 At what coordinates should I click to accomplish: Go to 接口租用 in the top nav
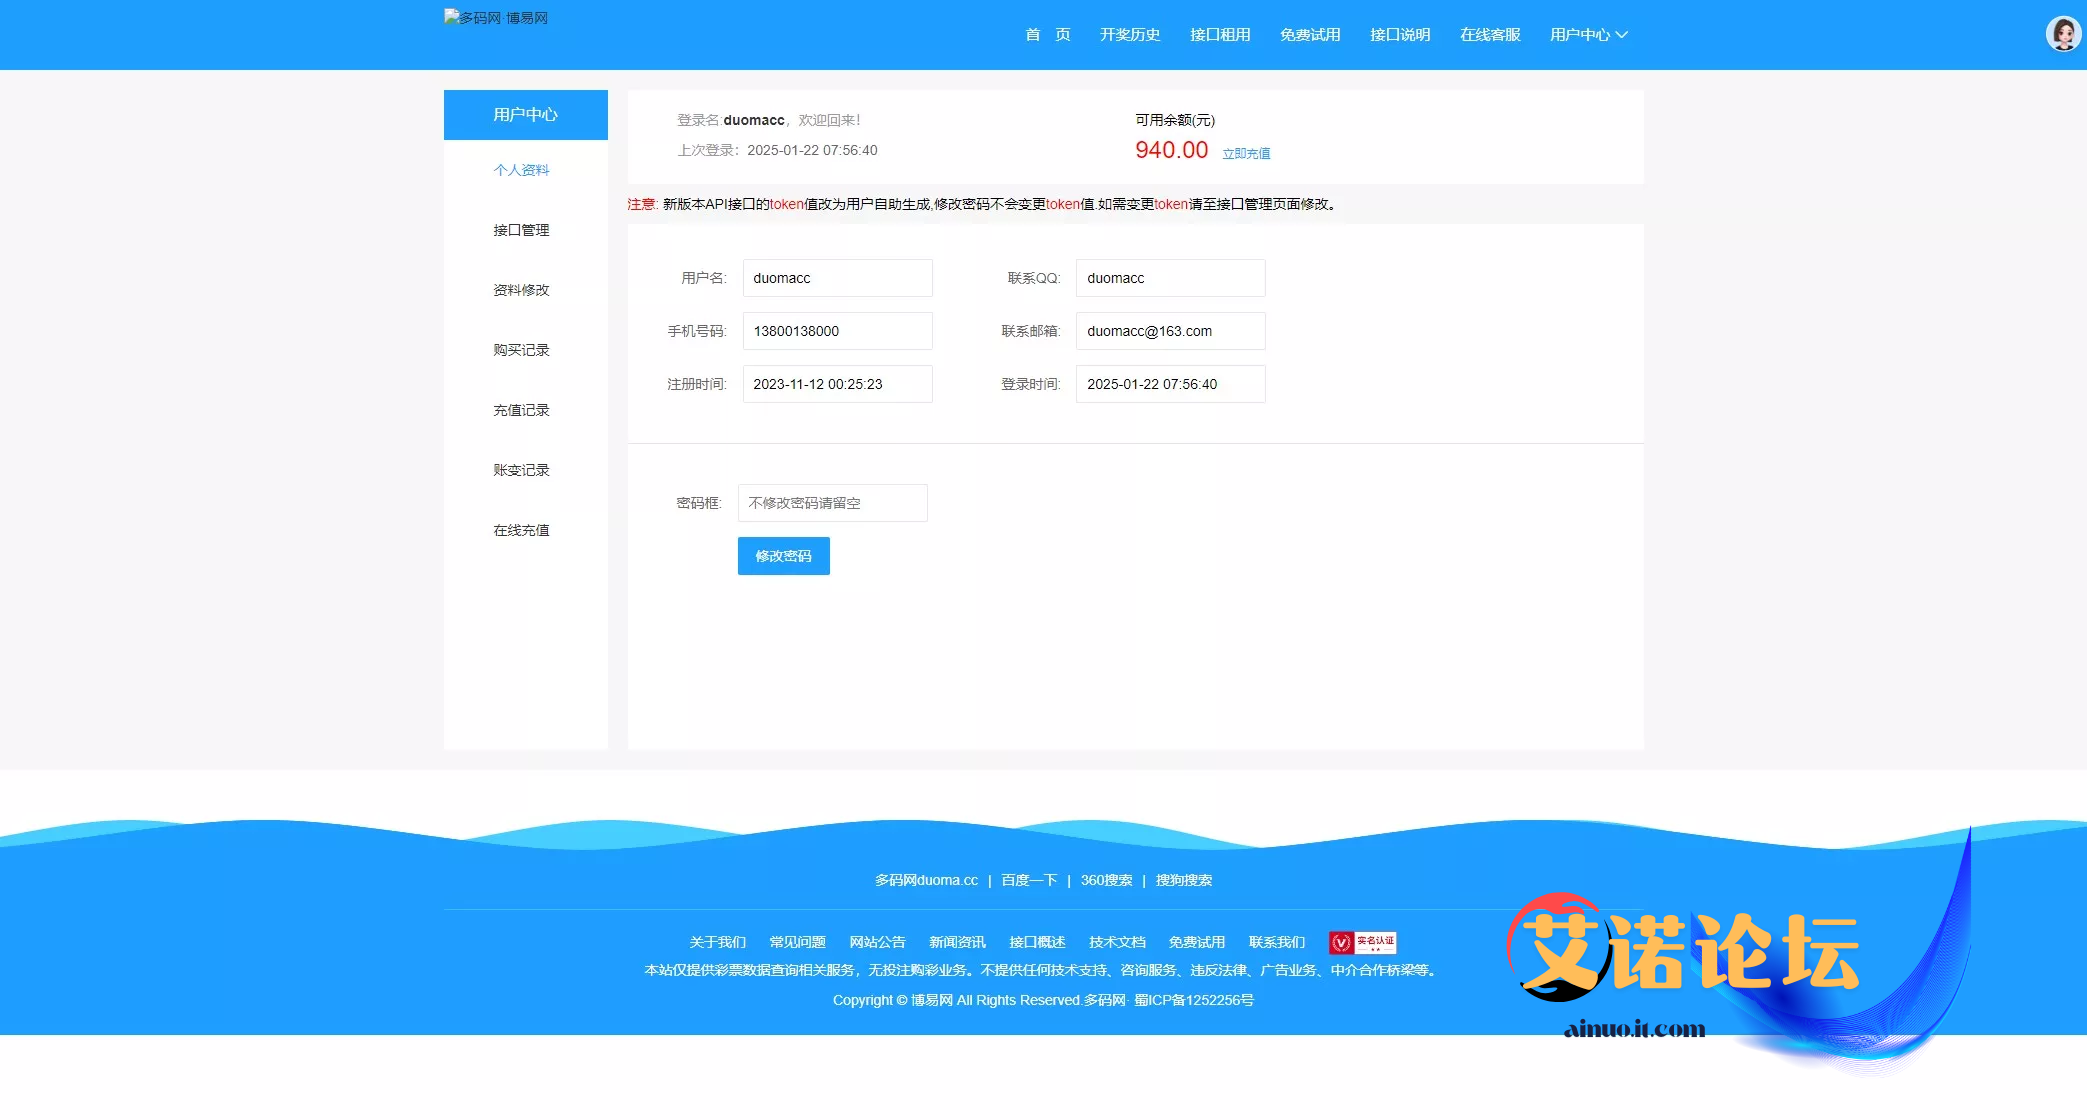(1220, 35)
